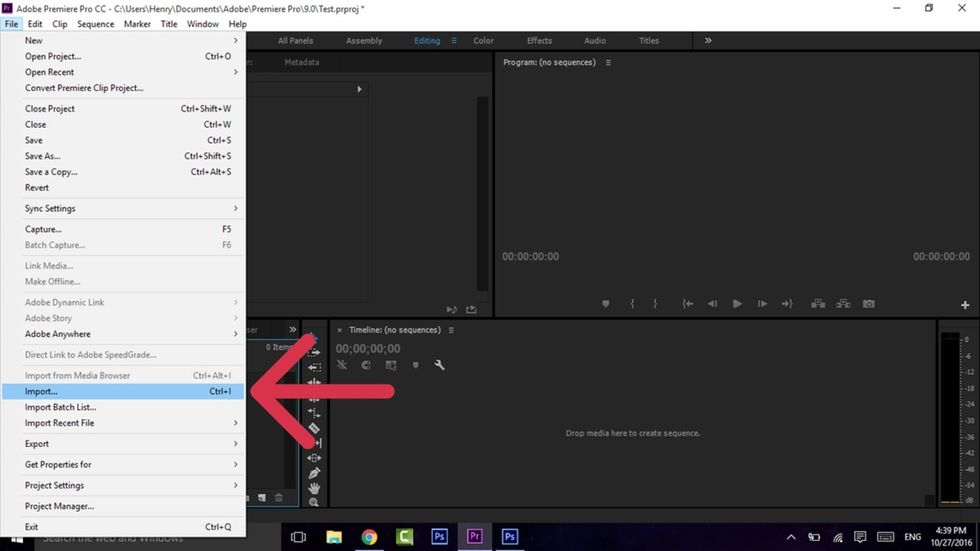Open File Explorer from the taskbar
The height and width of the screenshot is (551, 980).
(x=334, y=537)
